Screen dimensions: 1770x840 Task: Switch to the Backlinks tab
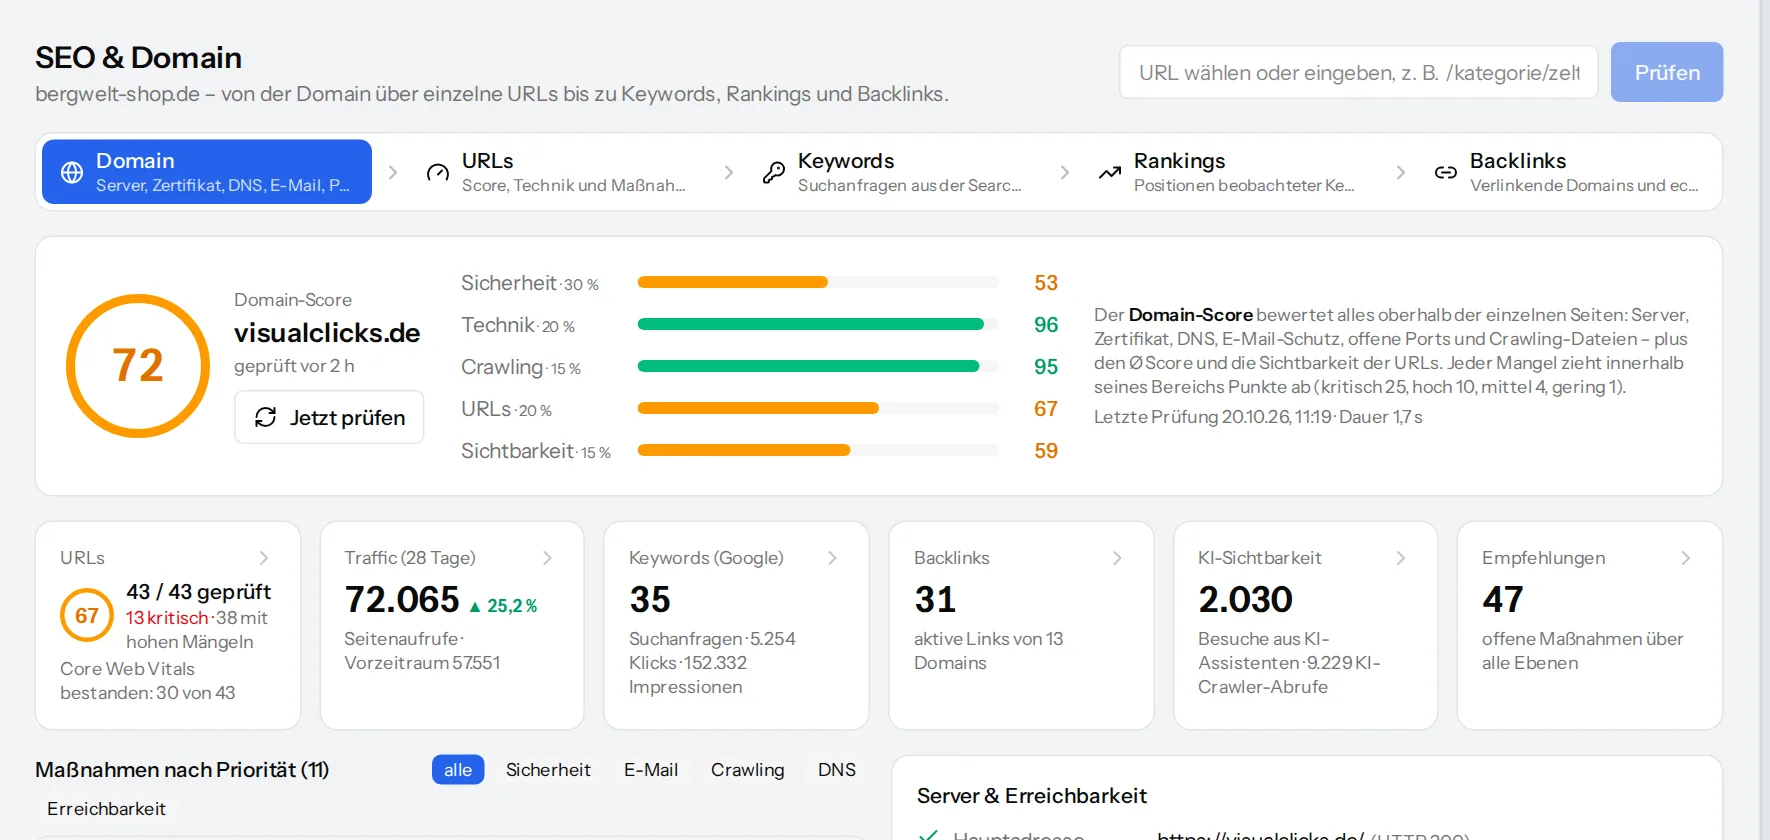pos(1568,172)
